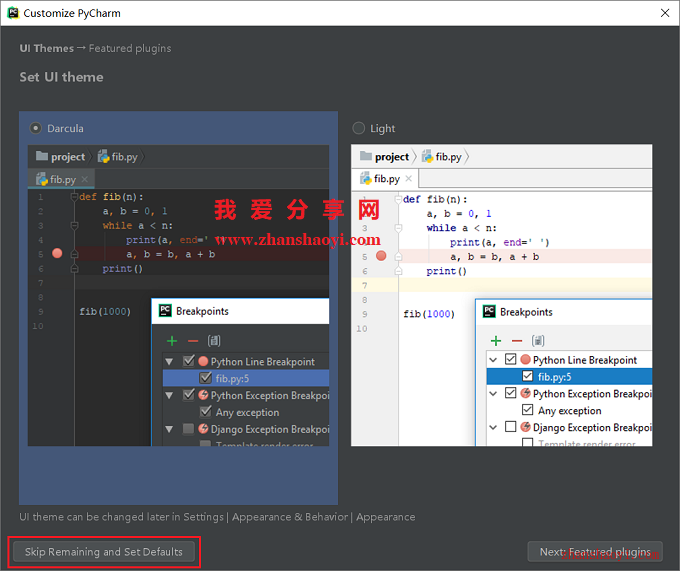Click the 'print()' line in Light preview
Viewport: 680px width, 571px height.
[446, 271]
